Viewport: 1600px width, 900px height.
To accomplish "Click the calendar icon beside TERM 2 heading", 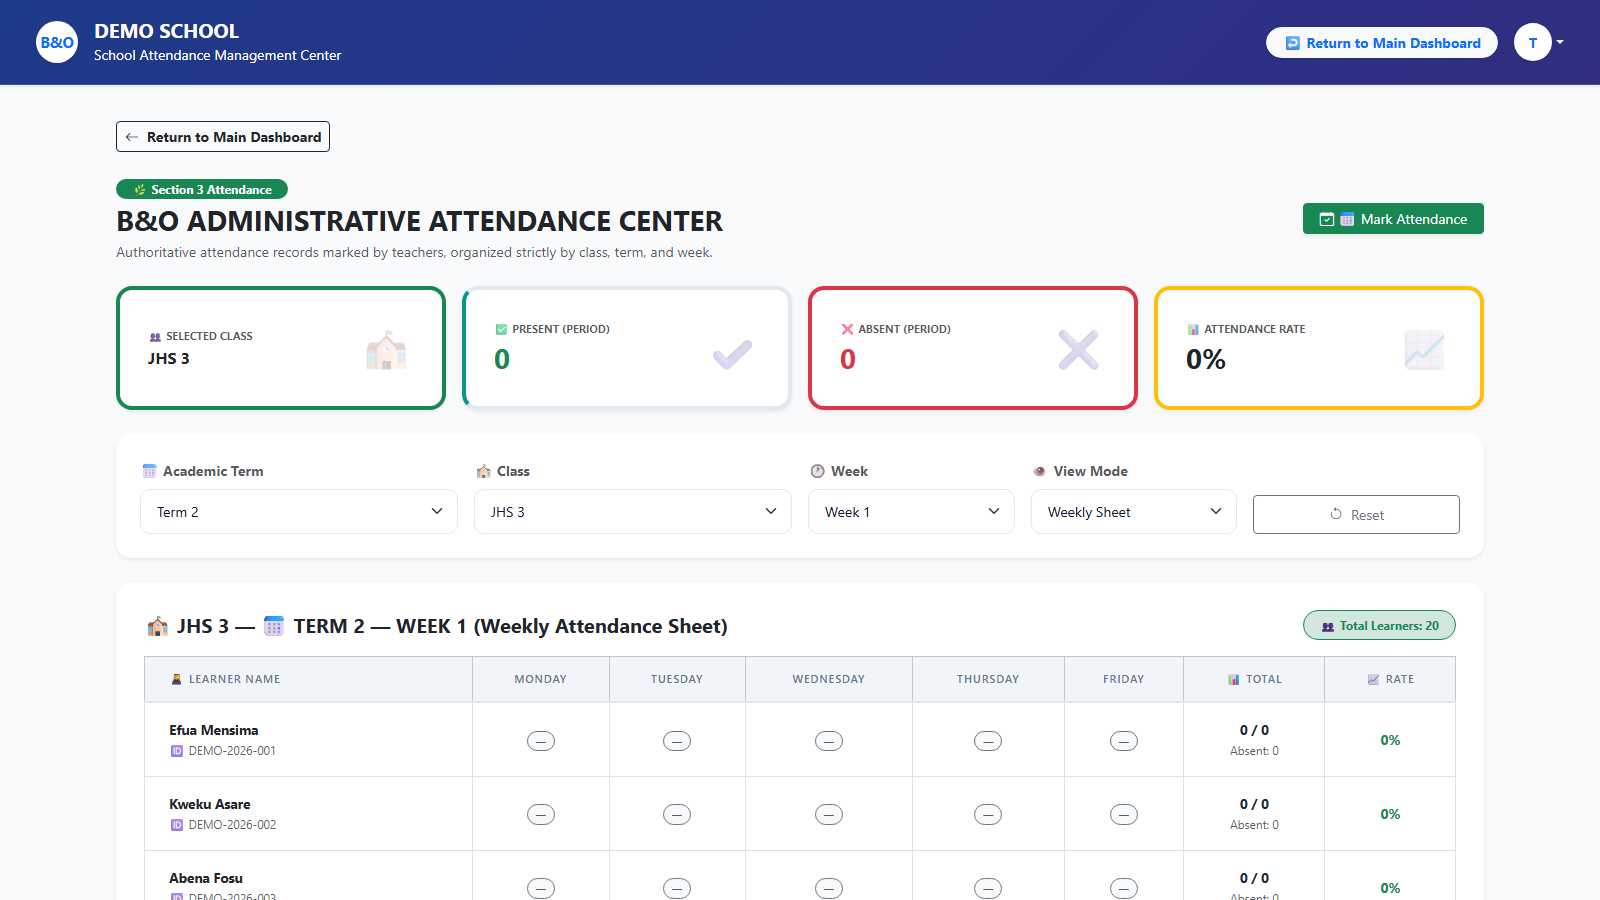I will (274, 626).
